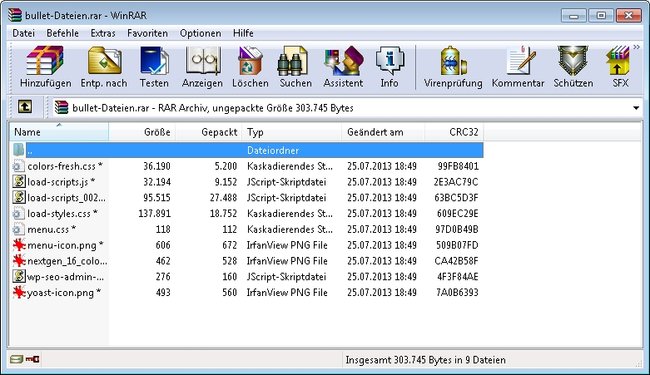The image size is (650, 375).
Task: Click the key password icon in status bar
Action: pyautogui.click(x=33, y=359)
